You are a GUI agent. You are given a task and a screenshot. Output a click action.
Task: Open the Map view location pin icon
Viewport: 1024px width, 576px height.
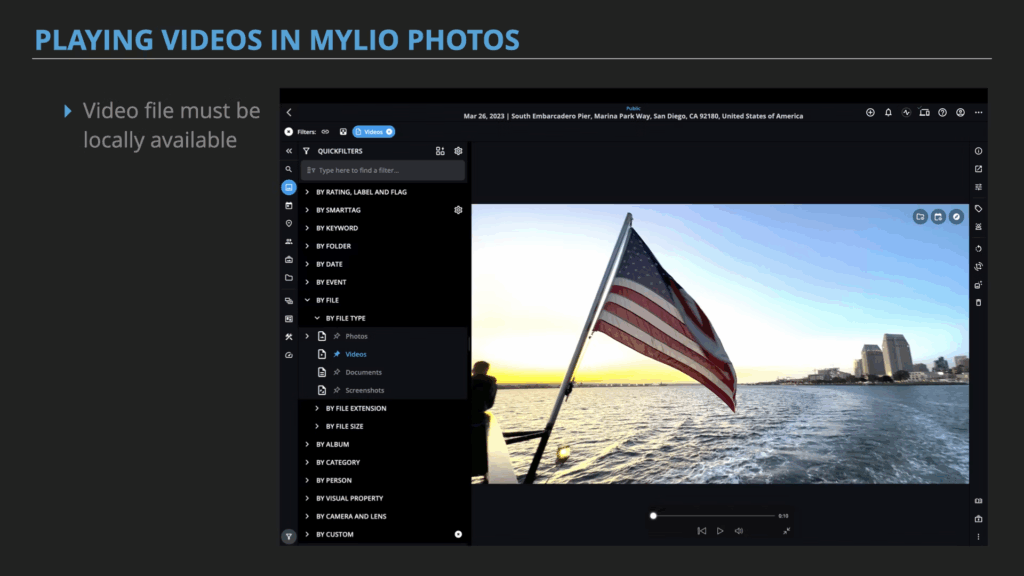[289, 224]
